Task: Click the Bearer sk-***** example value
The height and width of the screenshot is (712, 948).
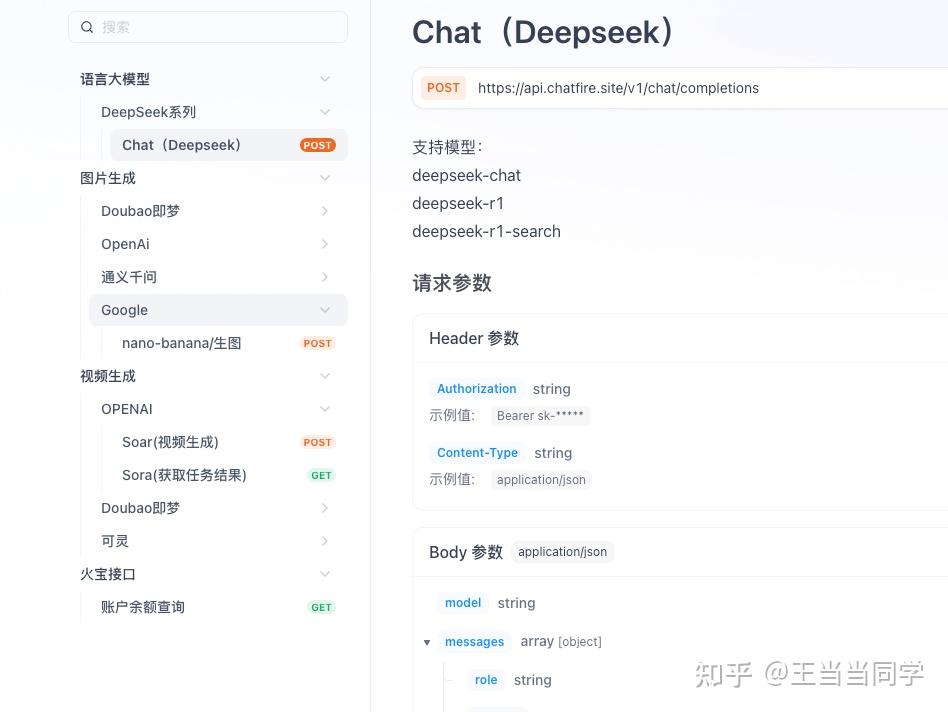Action: pyautogui.click(x=540, y=416)
